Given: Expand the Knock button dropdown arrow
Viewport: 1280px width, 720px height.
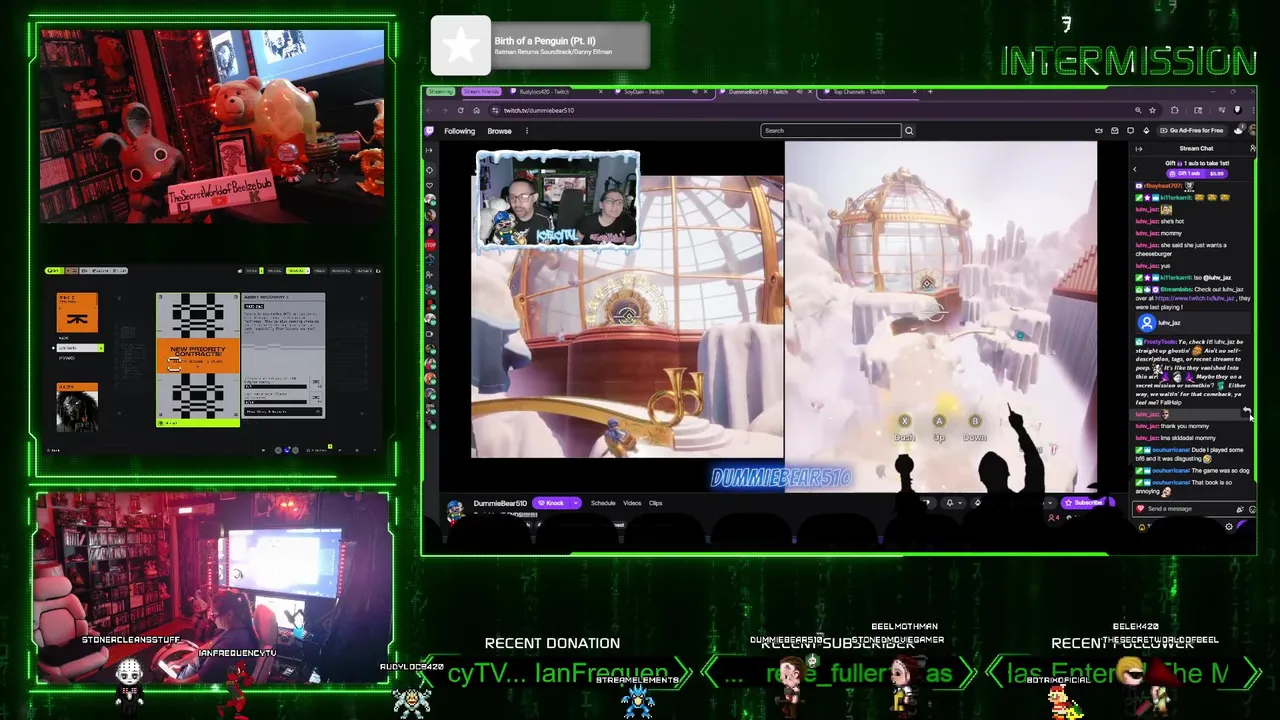Looking at the screenshot, I should [x=575, y=503].
